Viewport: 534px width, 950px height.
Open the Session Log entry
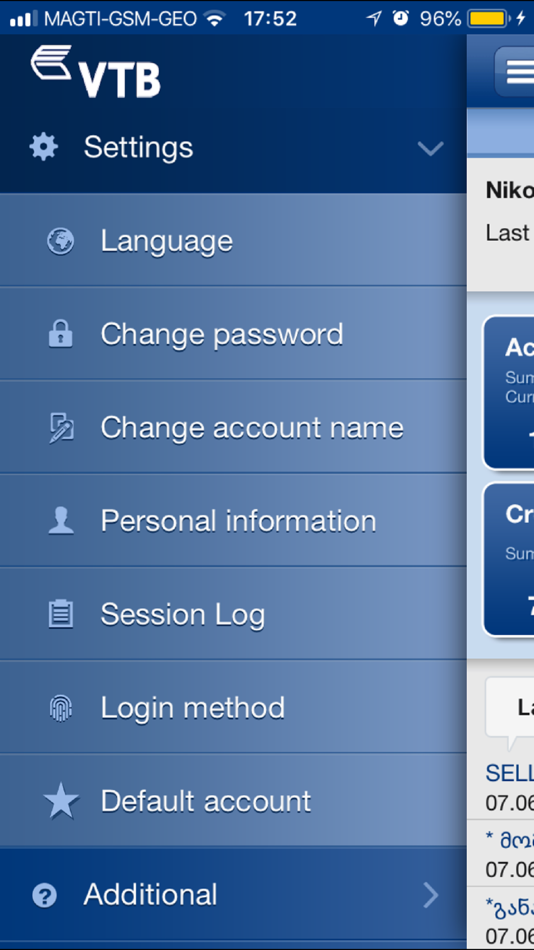(x=233, y=614)
